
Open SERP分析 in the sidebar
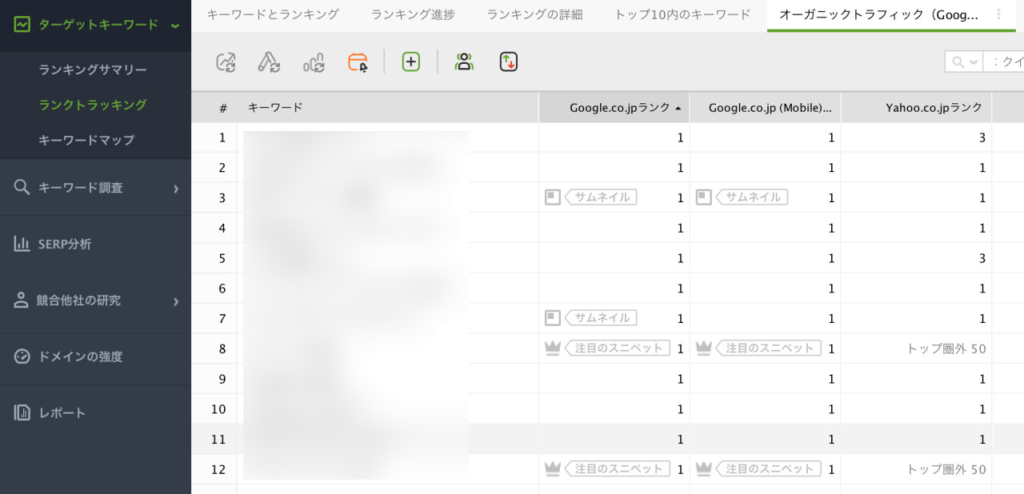(95, 244)
